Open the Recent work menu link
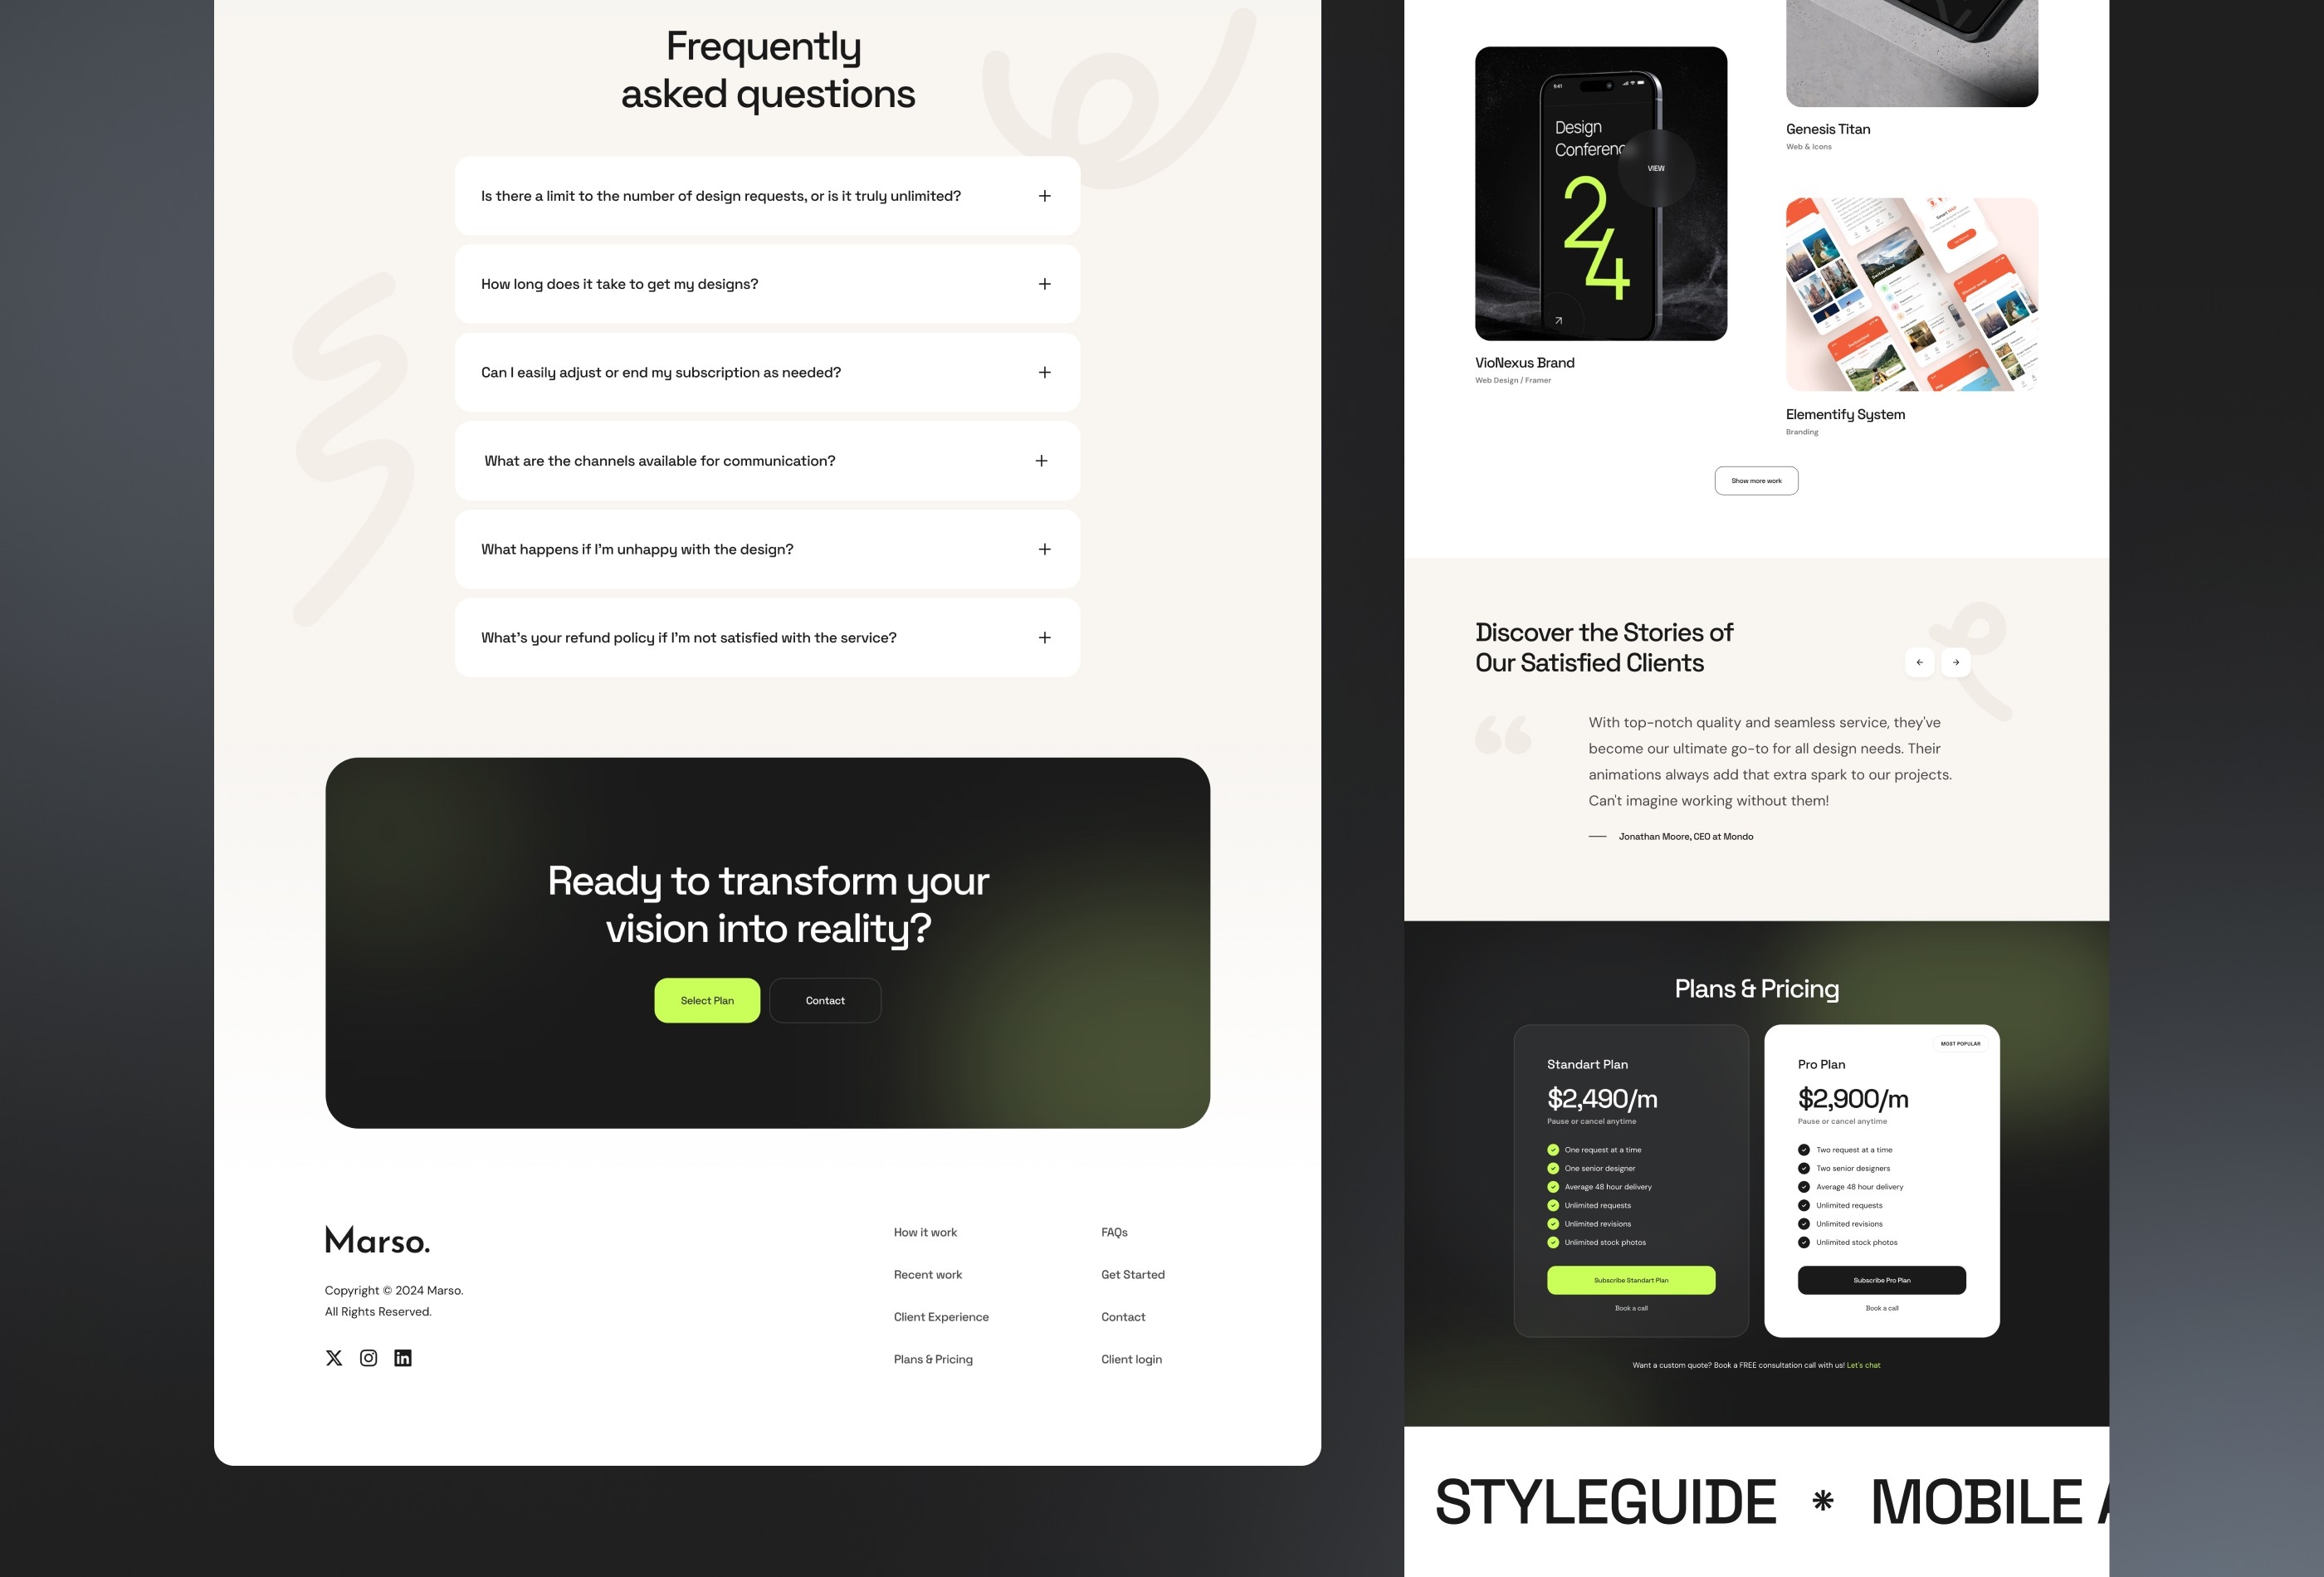 pyautogui.click(x=927, y=1274)
